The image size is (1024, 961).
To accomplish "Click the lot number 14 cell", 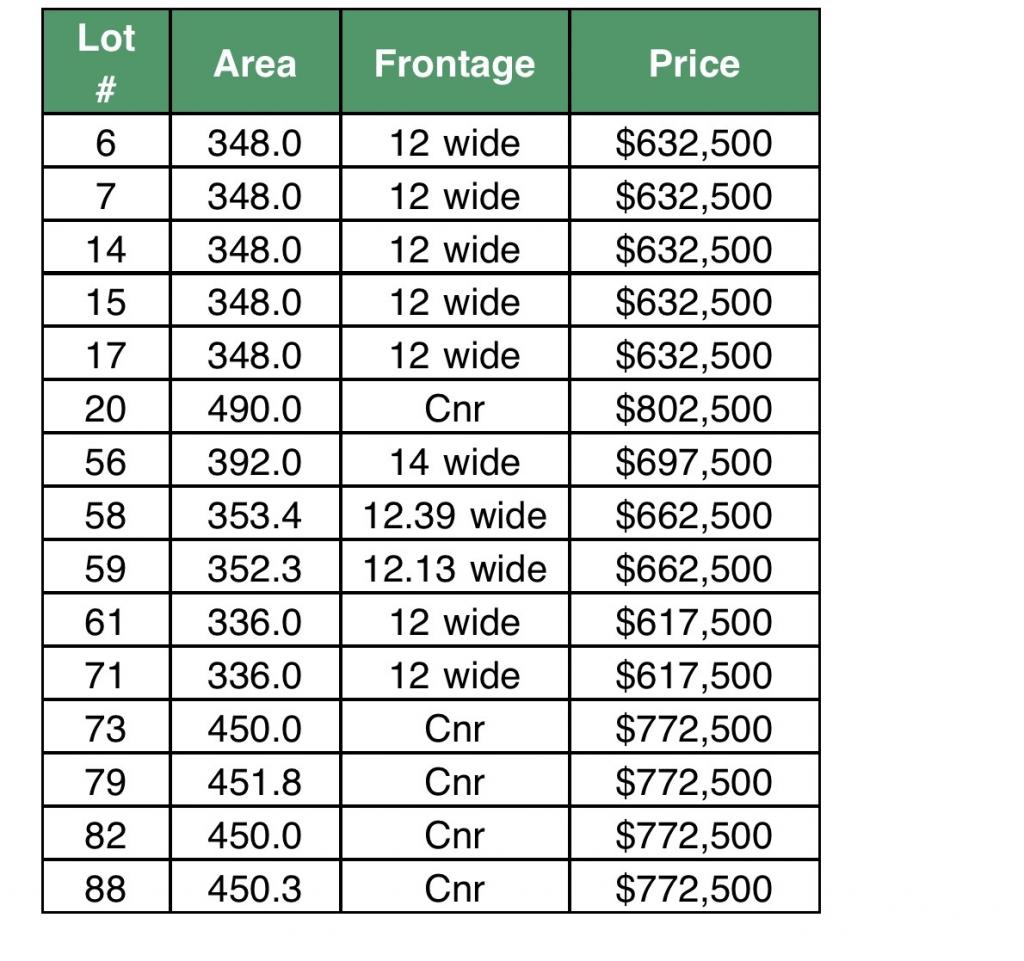I will pos(106,249).
